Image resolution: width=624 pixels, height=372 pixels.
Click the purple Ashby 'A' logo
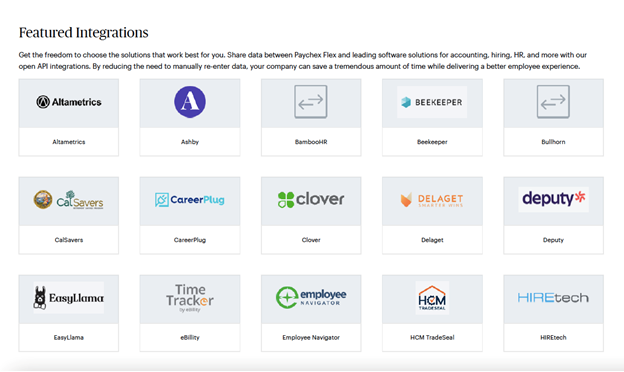190,102
